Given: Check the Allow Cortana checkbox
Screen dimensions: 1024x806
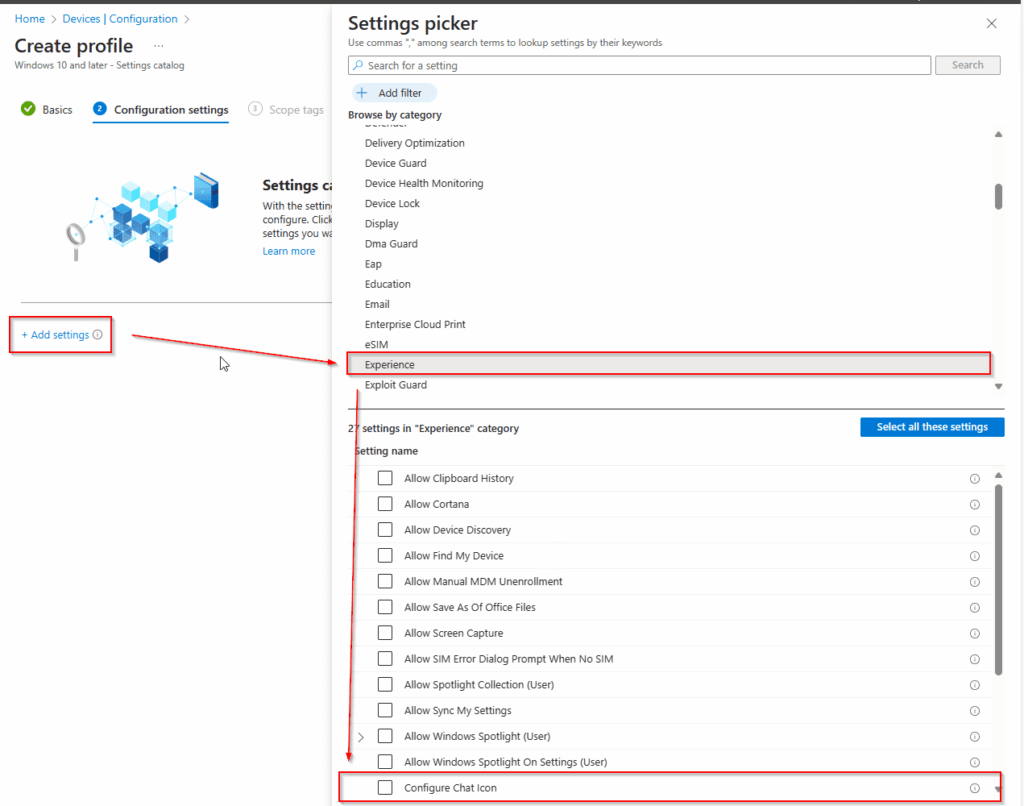Looking at the screenshot, I should pos(385,504).
